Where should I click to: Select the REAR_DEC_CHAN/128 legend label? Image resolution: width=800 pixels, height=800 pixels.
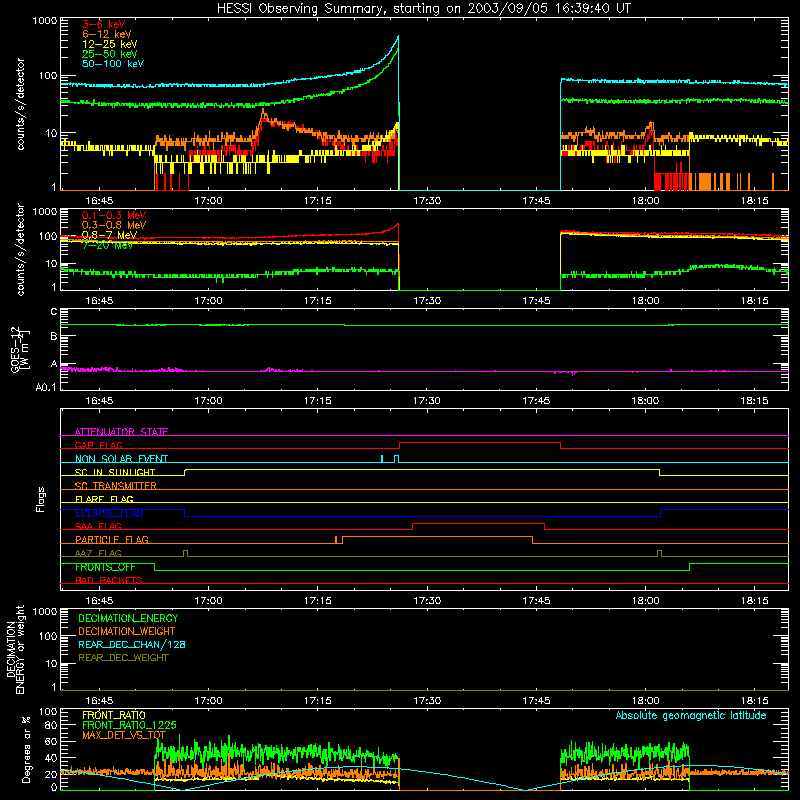tap(132, 644)
